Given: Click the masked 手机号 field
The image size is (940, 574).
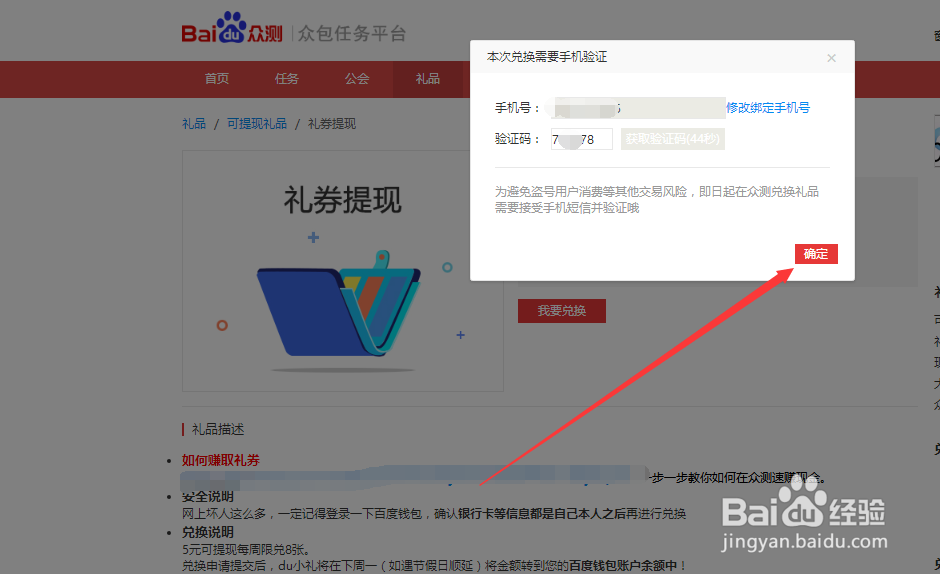Looking at the screenshot, I should click(638, 108).
